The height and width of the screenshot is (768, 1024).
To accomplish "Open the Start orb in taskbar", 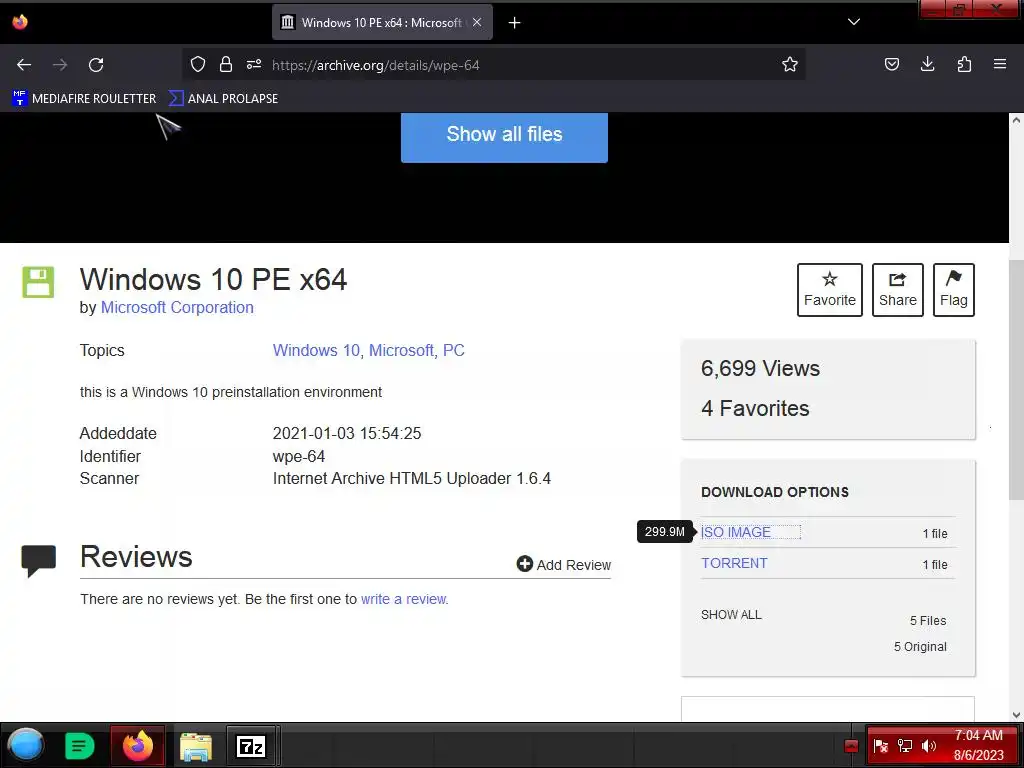I will coord(26,745).
